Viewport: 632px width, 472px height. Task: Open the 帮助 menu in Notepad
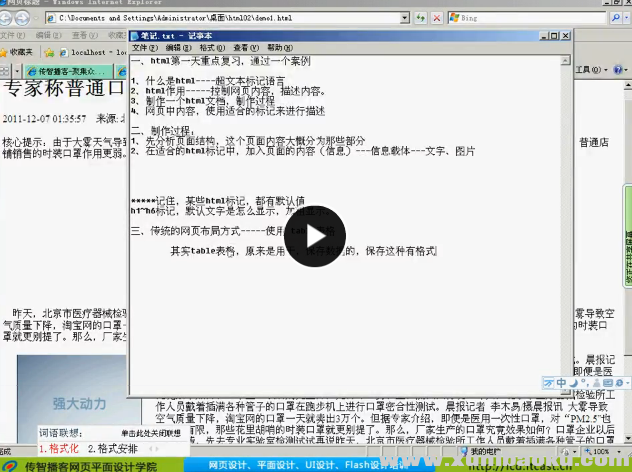point(275,48)
